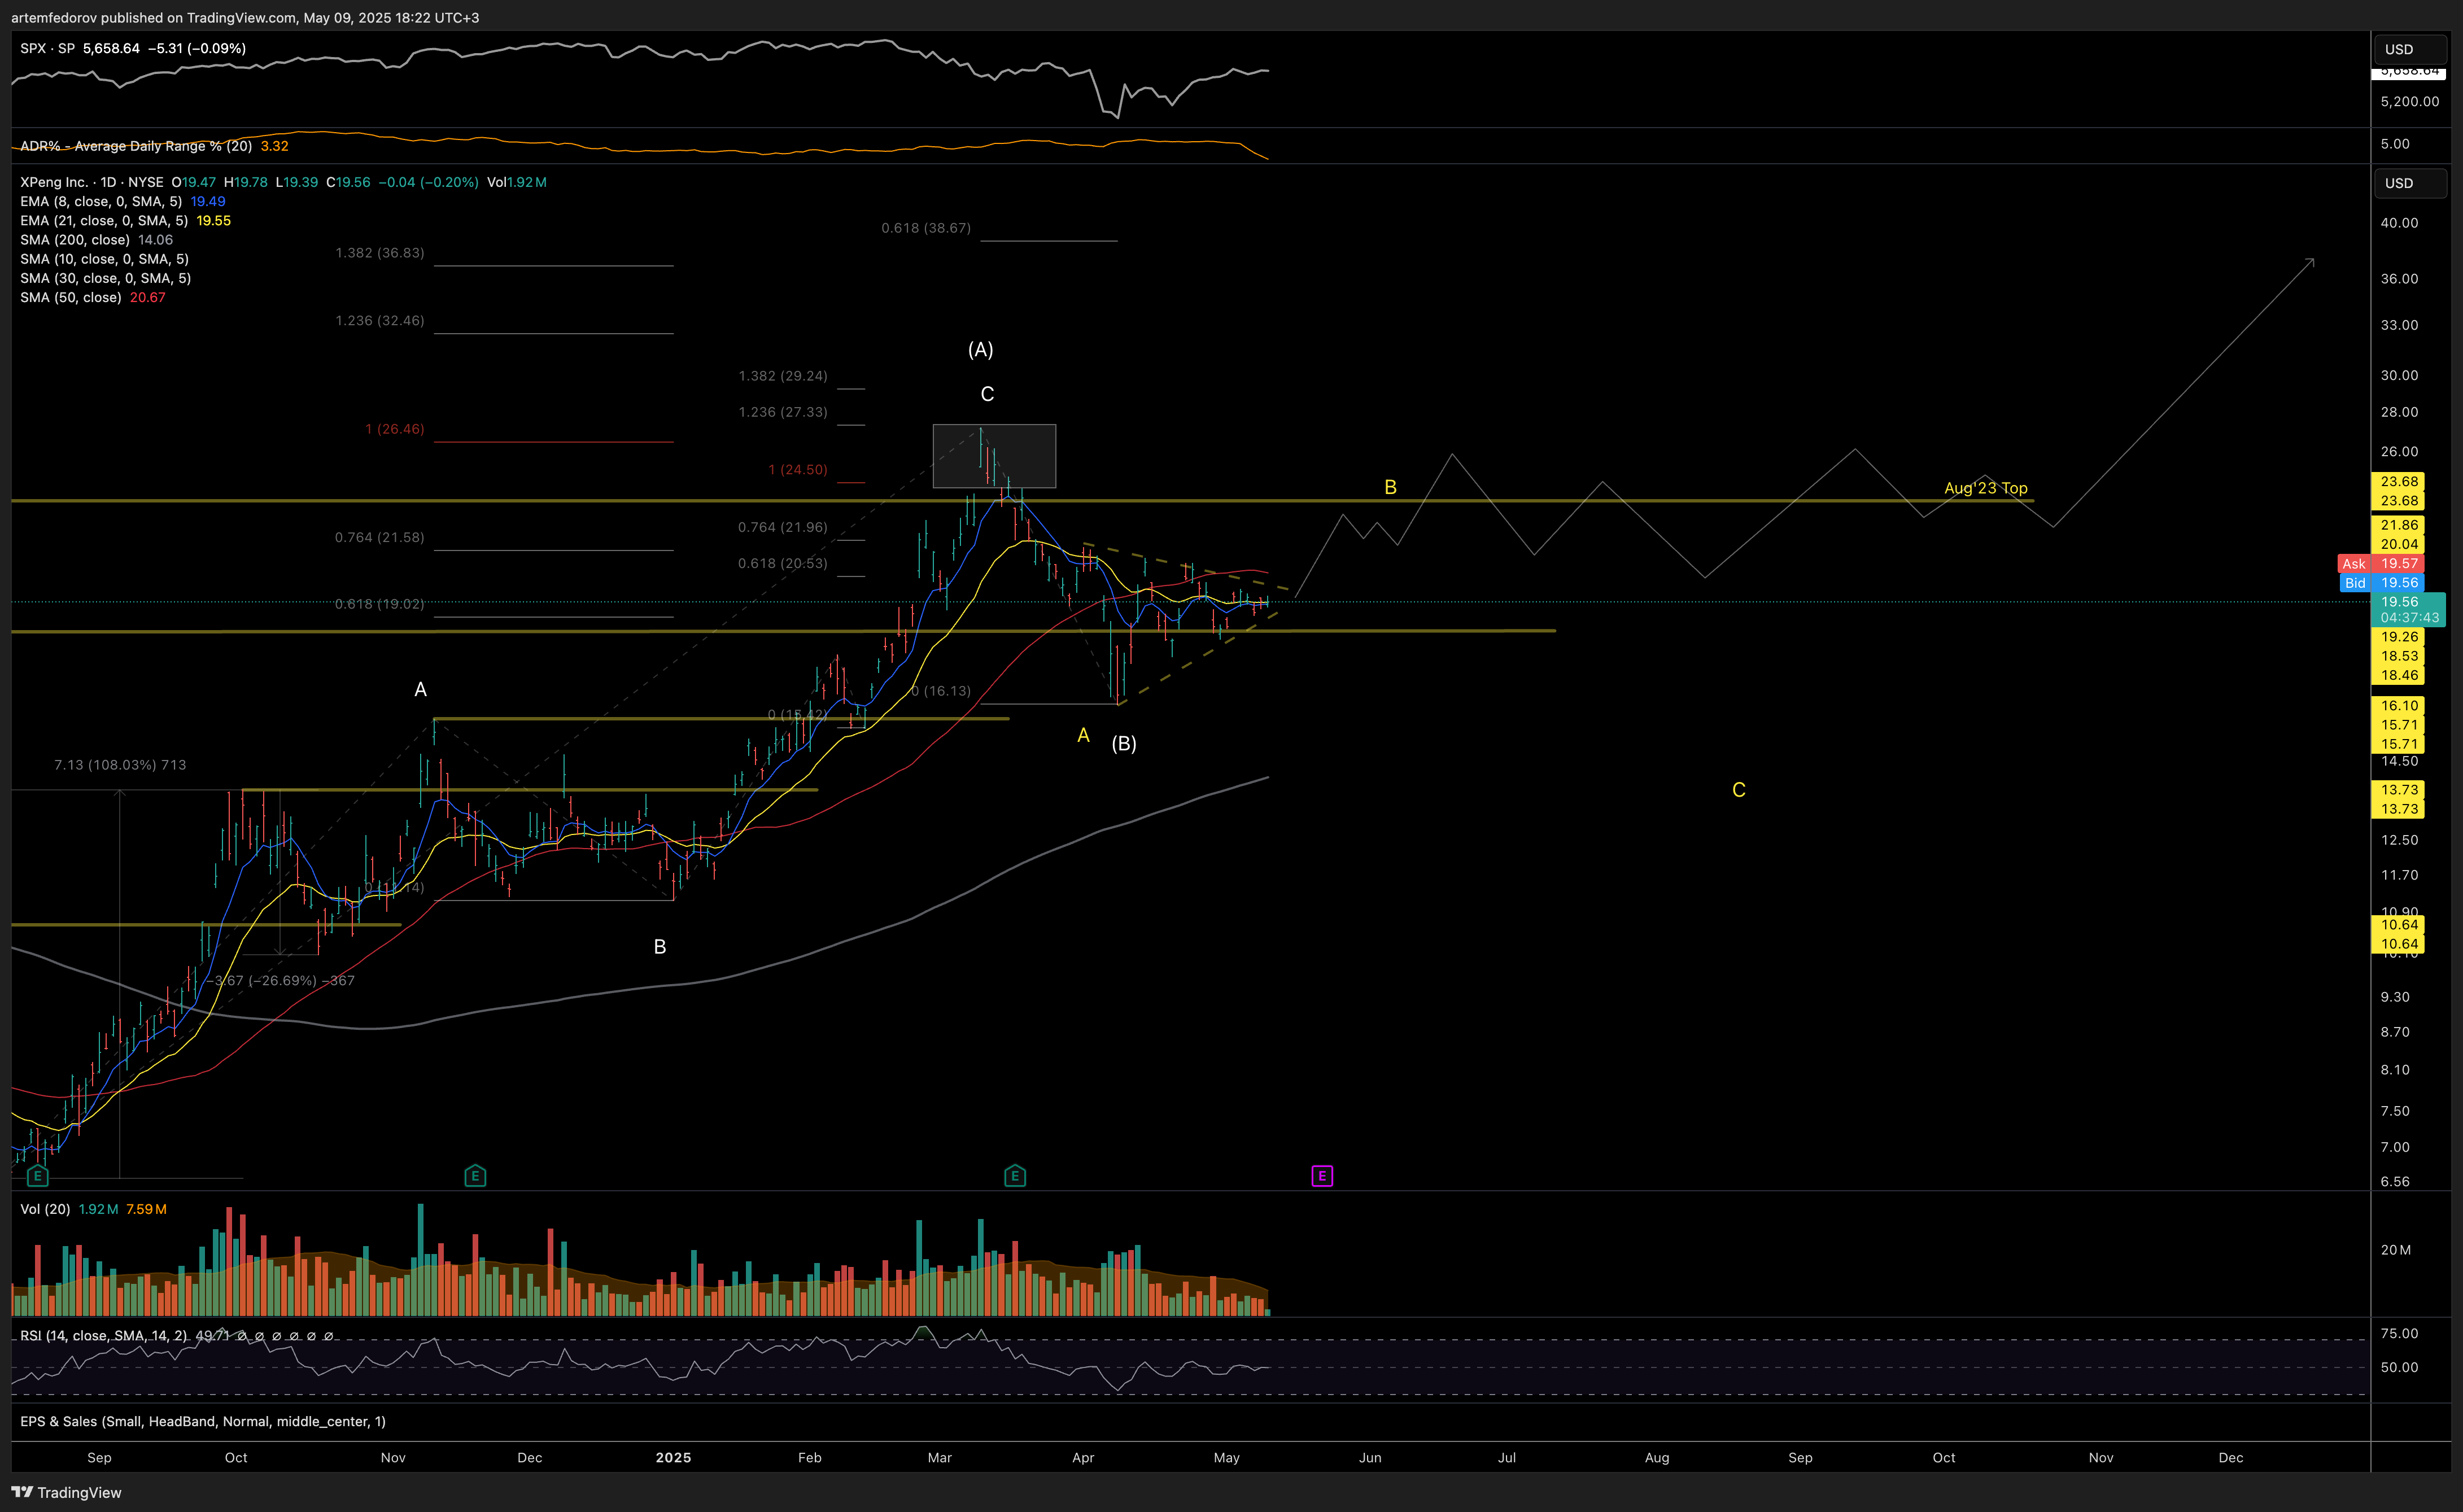Click the earnings E marker near November
The image size is (2463, 1512).
(x=475, y=1176)
